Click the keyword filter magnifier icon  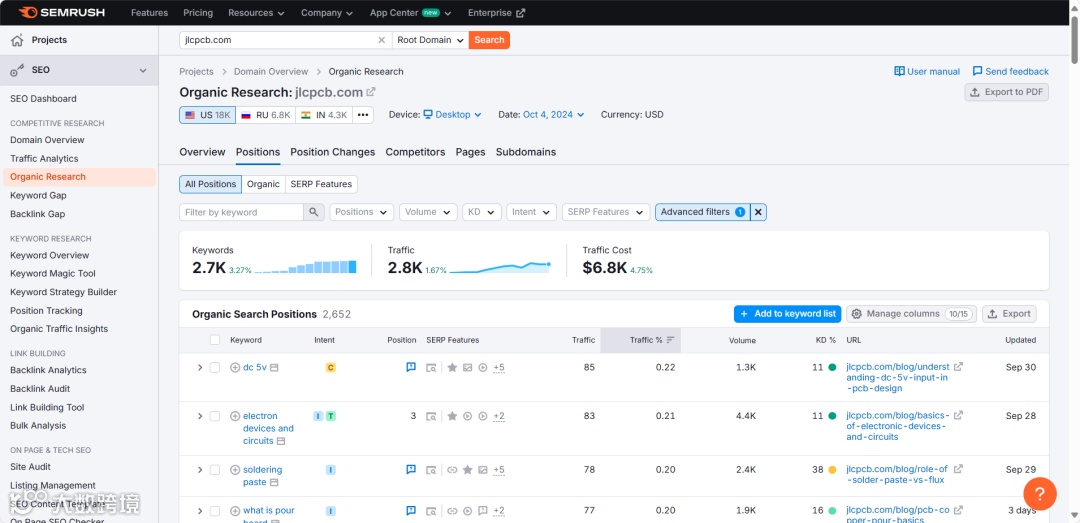pos(313,212)
